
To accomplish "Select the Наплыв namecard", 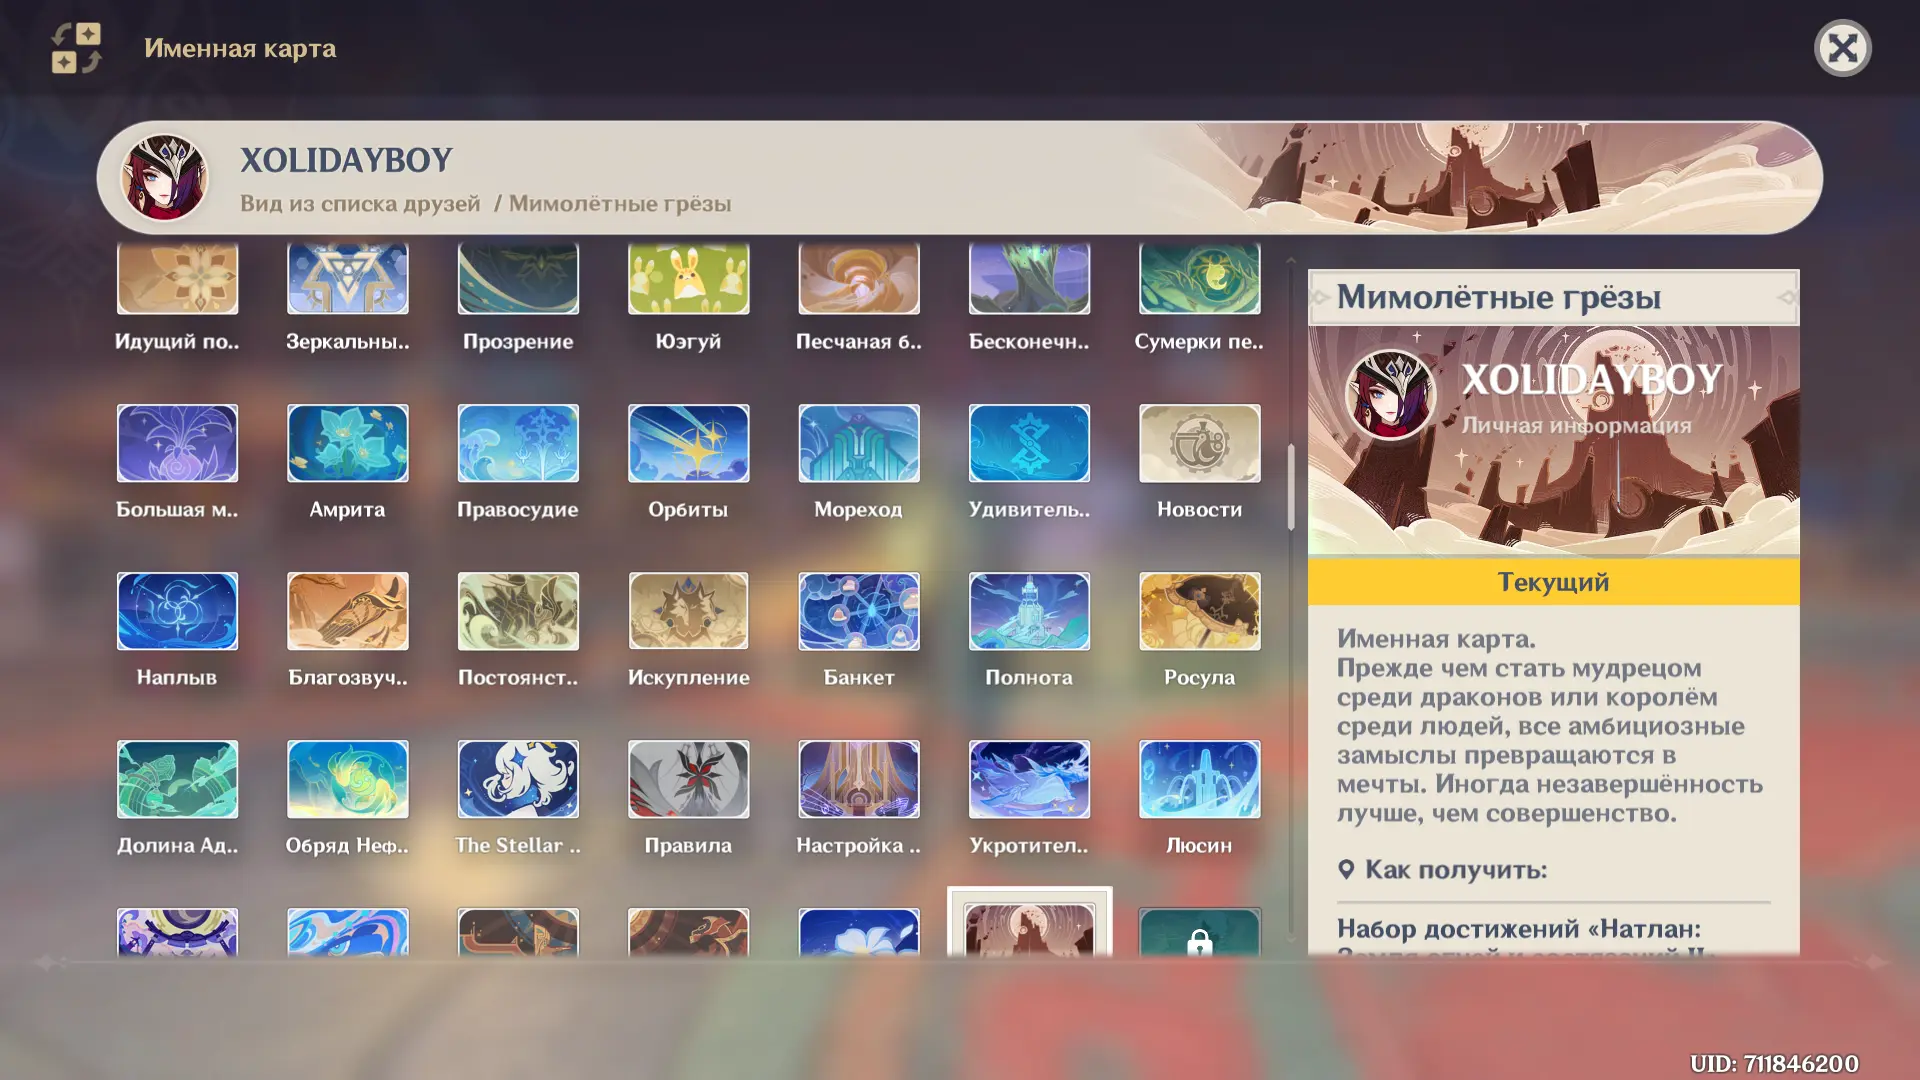I will [177, 611].
